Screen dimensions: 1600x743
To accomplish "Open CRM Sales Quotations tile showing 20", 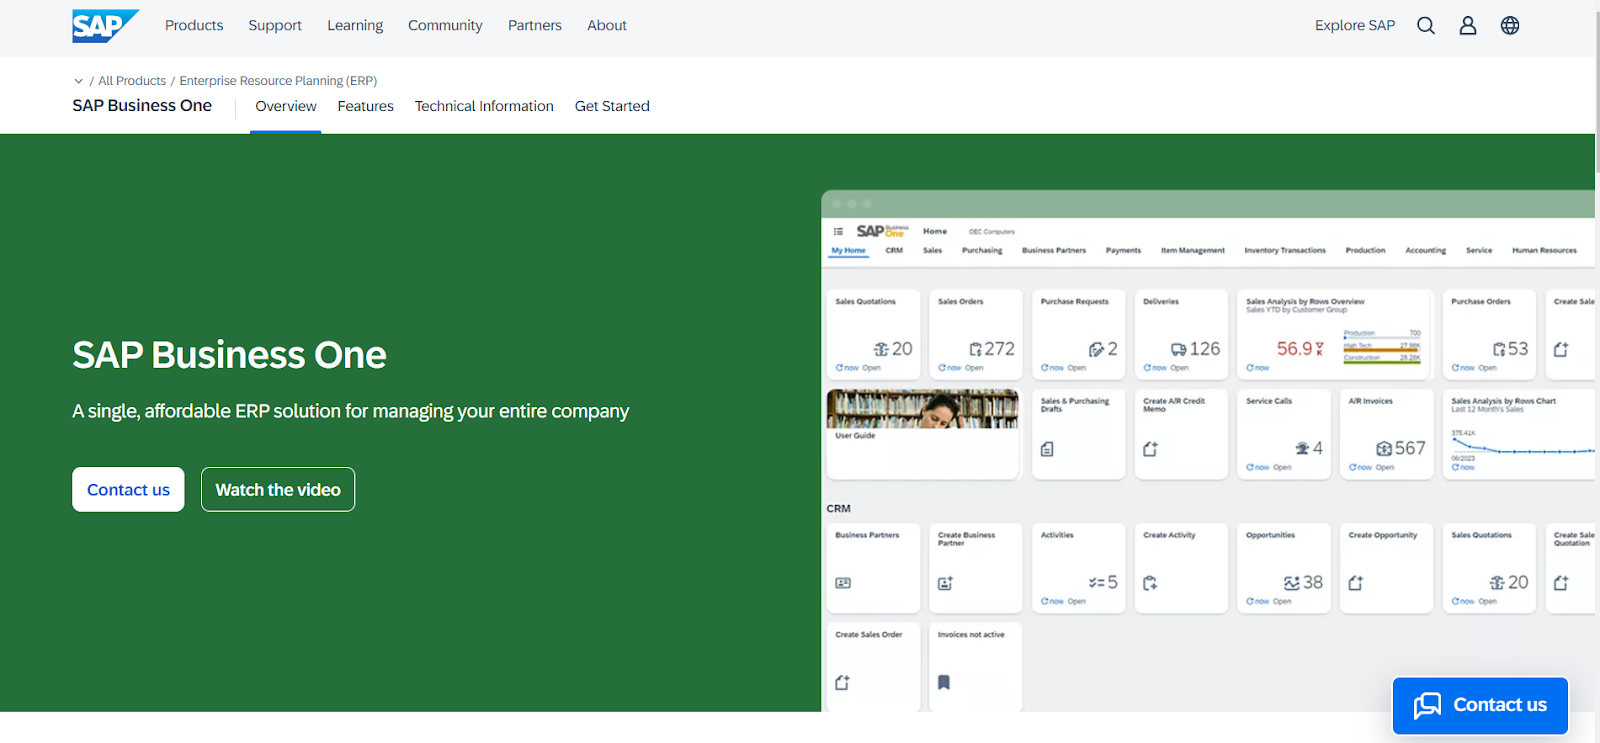I will coord(1489,568).
